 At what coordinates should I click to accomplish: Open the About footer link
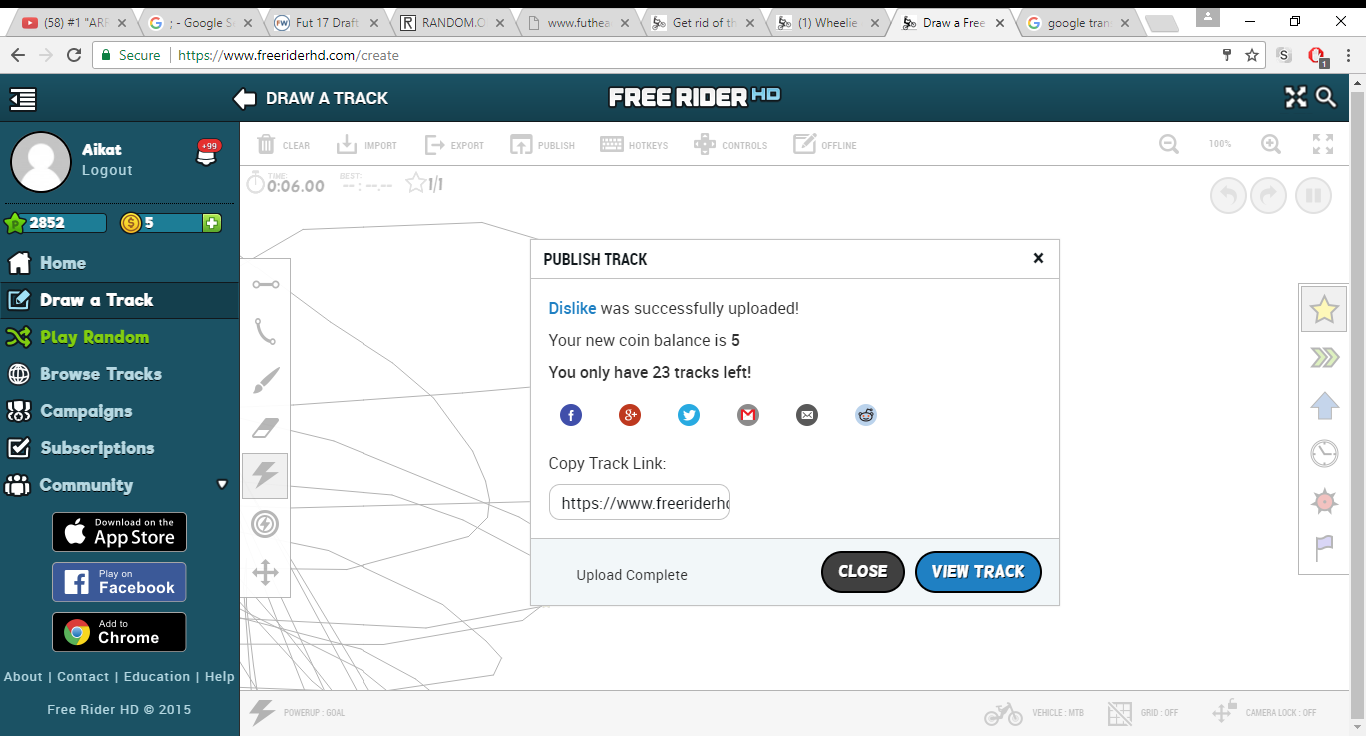[23, 676]
